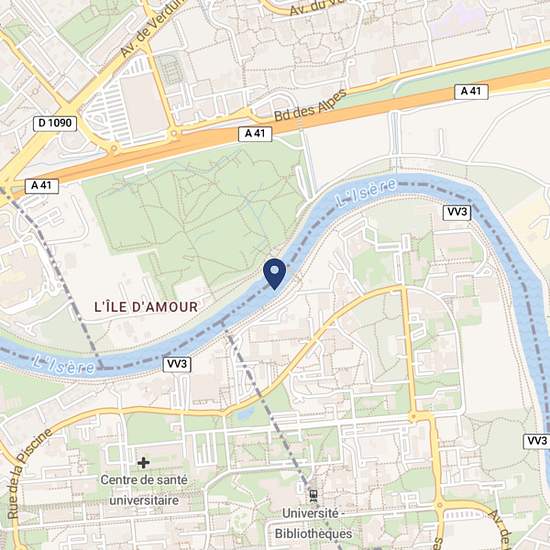Click the small blue pond near the yellow road
This screenshot has width=550, height=550.
pyautogui.click(x=246, y=414)
